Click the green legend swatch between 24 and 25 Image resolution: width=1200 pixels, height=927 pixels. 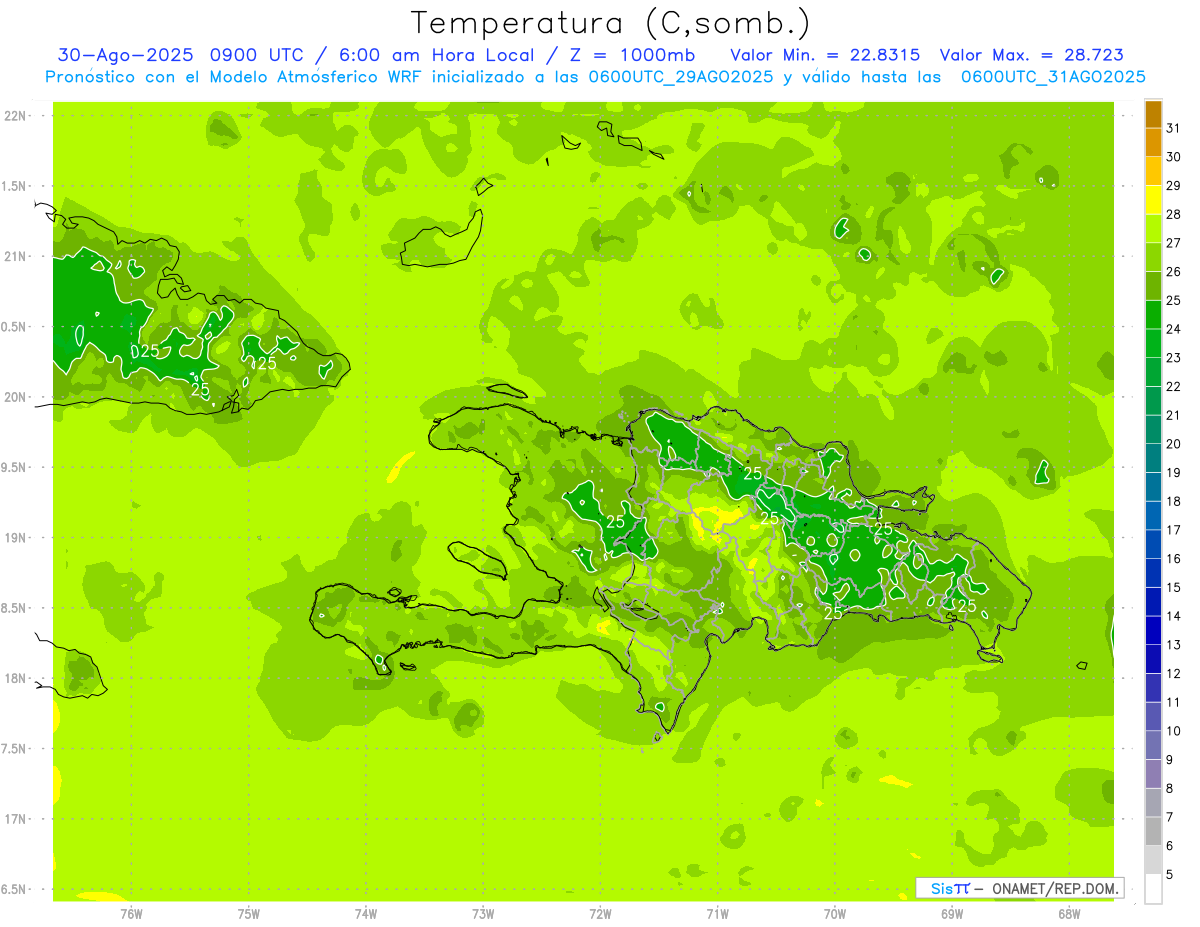[x=1153, y=315]
